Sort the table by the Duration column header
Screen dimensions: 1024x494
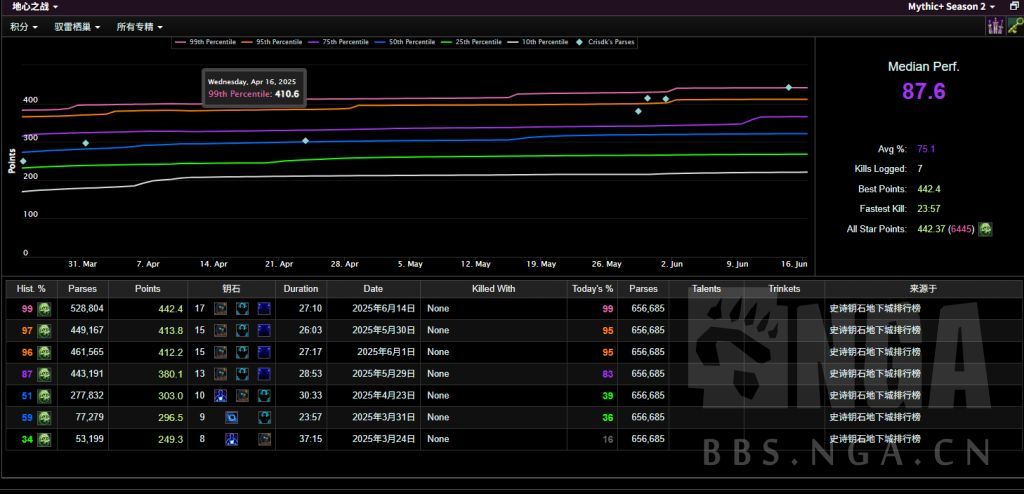tap(300, 288)
